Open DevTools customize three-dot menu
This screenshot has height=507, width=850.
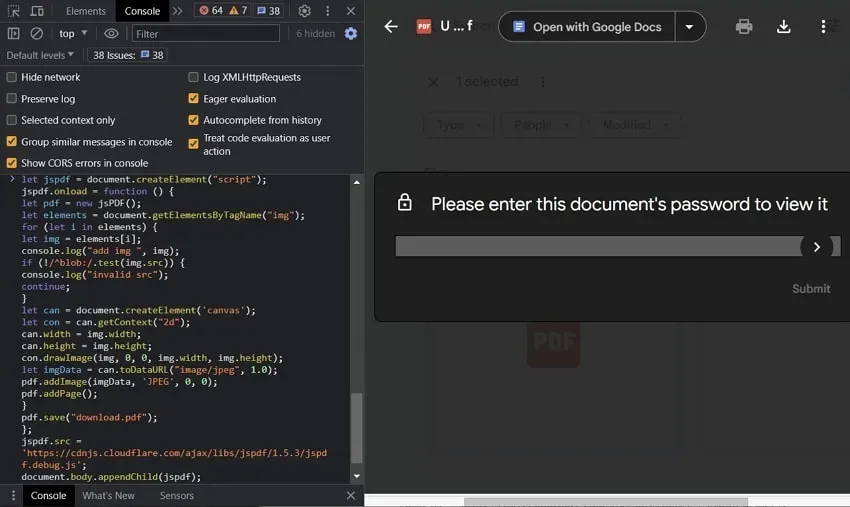[x=327, y=11]
